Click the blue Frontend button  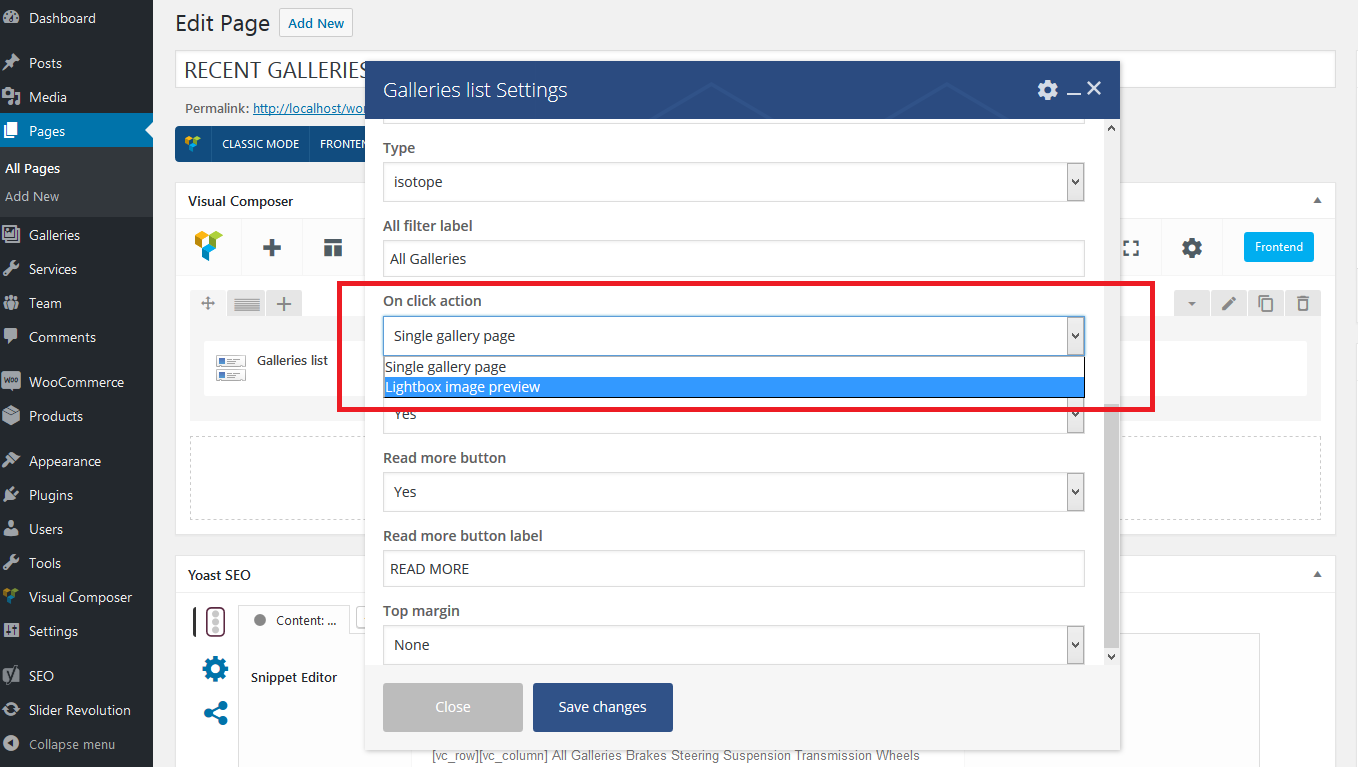tap(1278, 247)
